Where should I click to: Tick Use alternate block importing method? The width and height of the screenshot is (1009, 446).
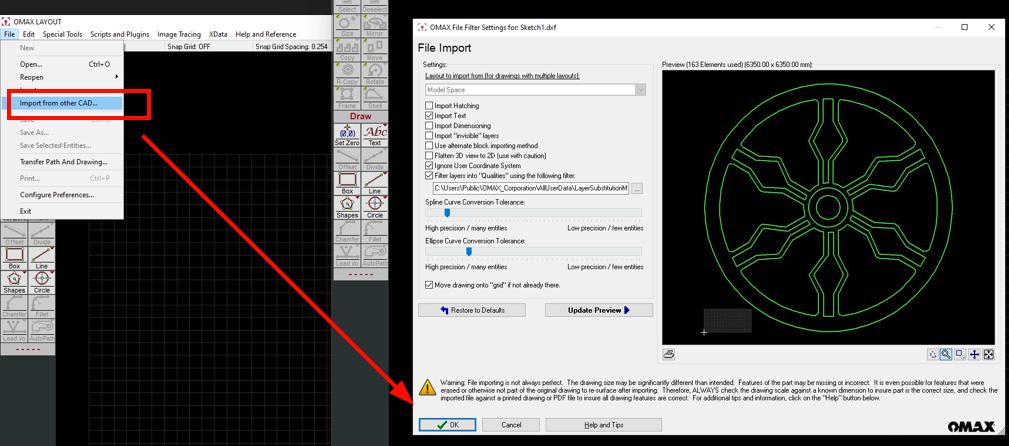click(x=429, y=145)
